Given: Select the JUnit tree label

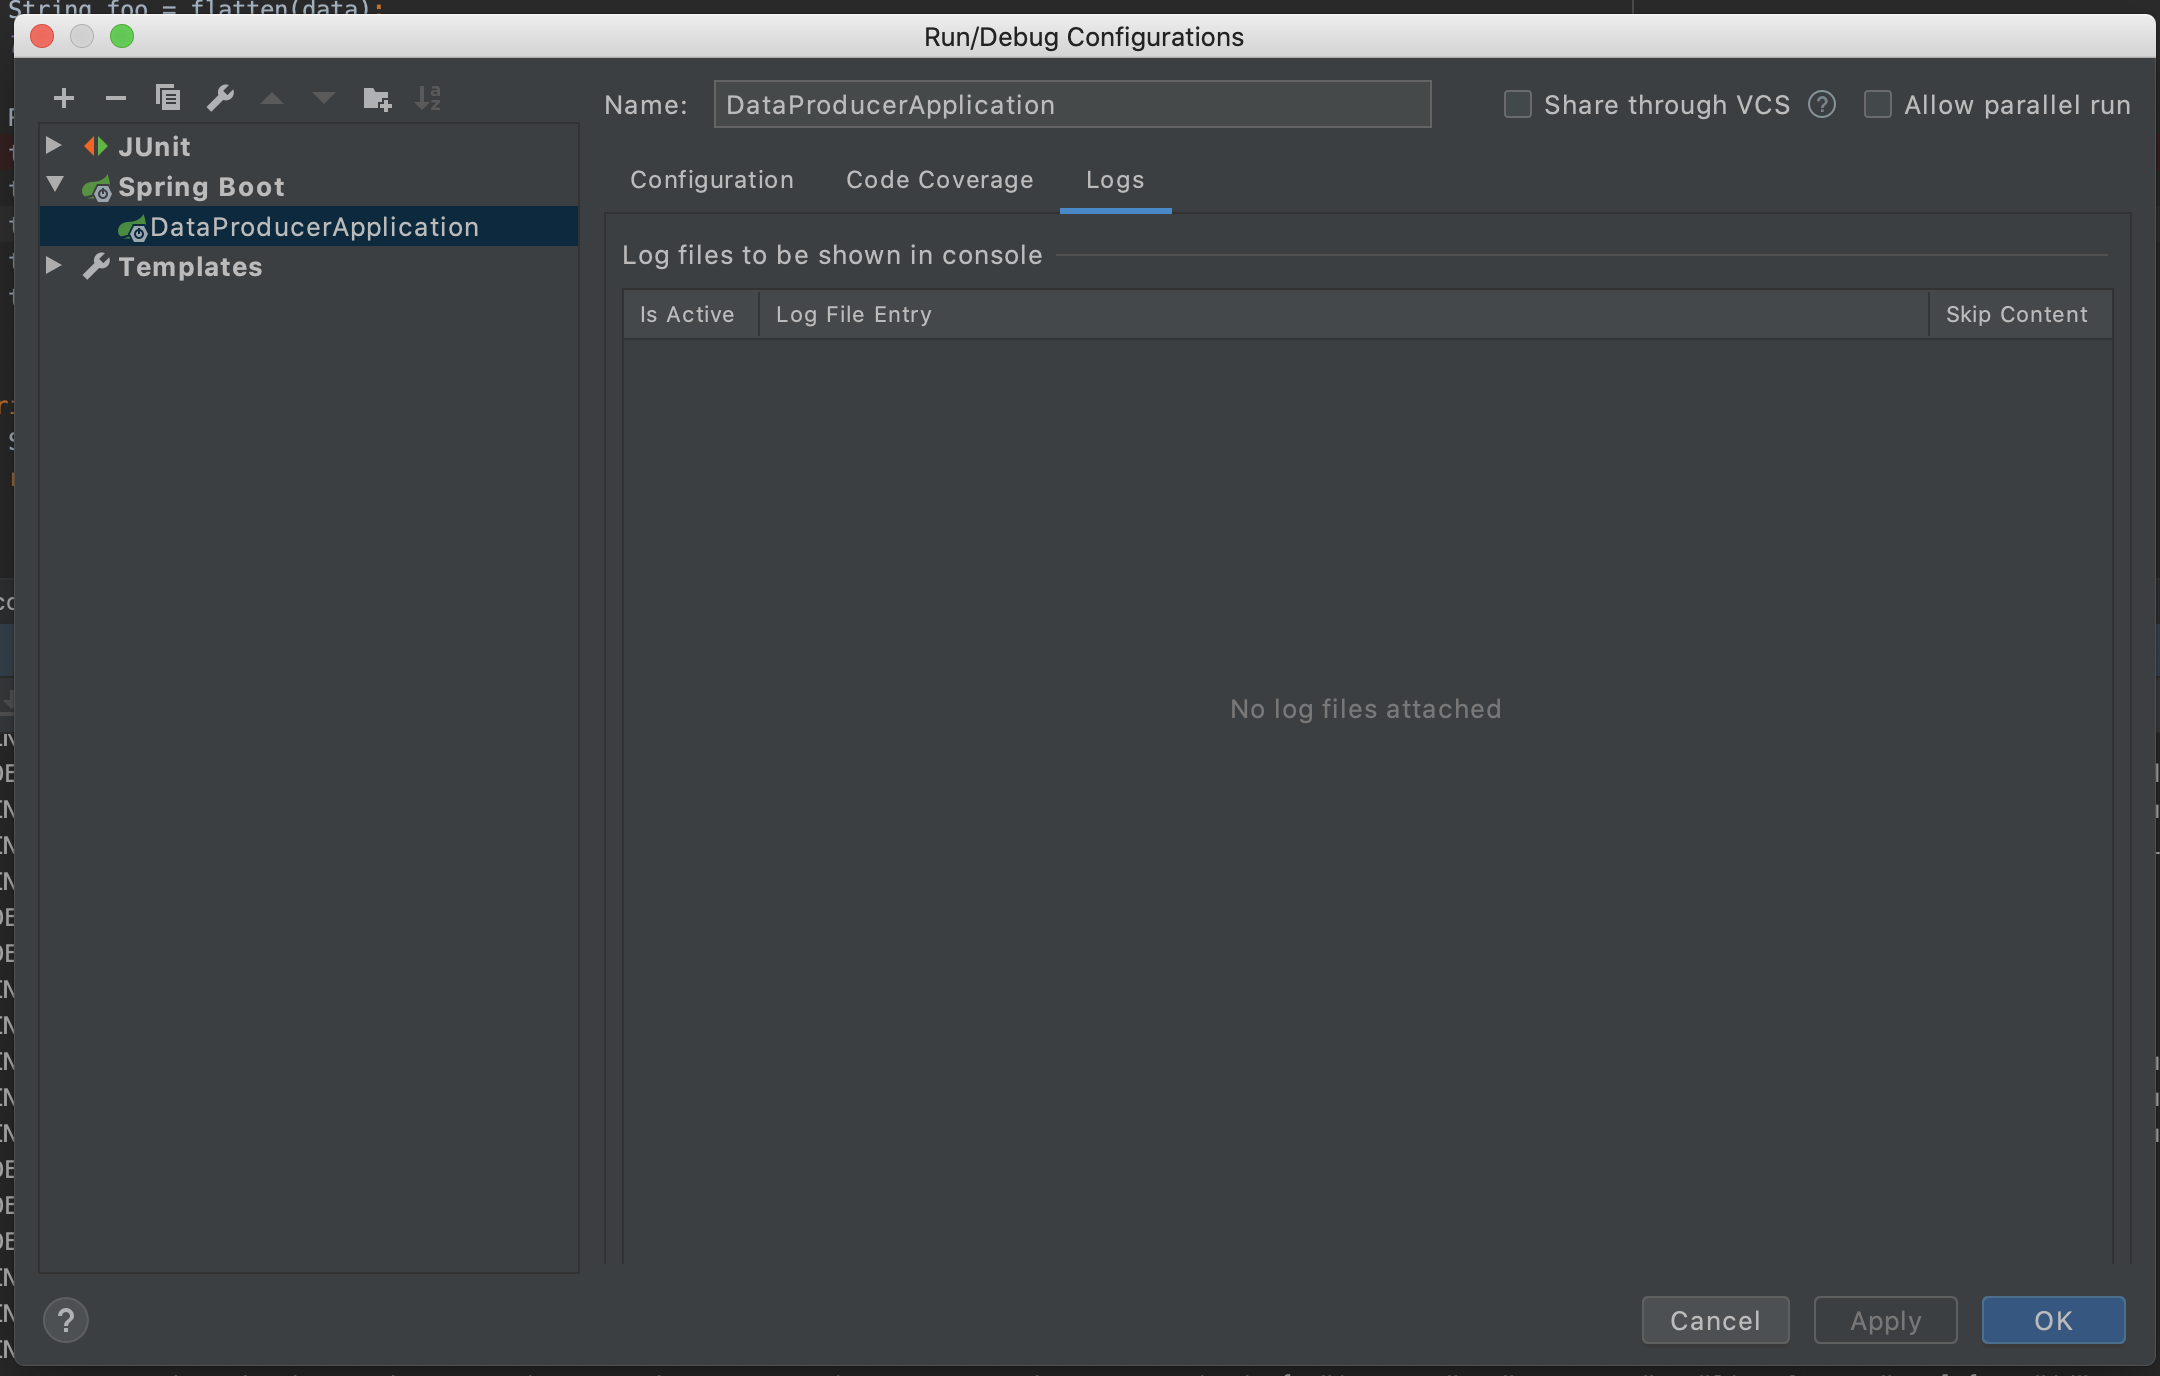Looking at the screenshot, I should pos(154,146).
